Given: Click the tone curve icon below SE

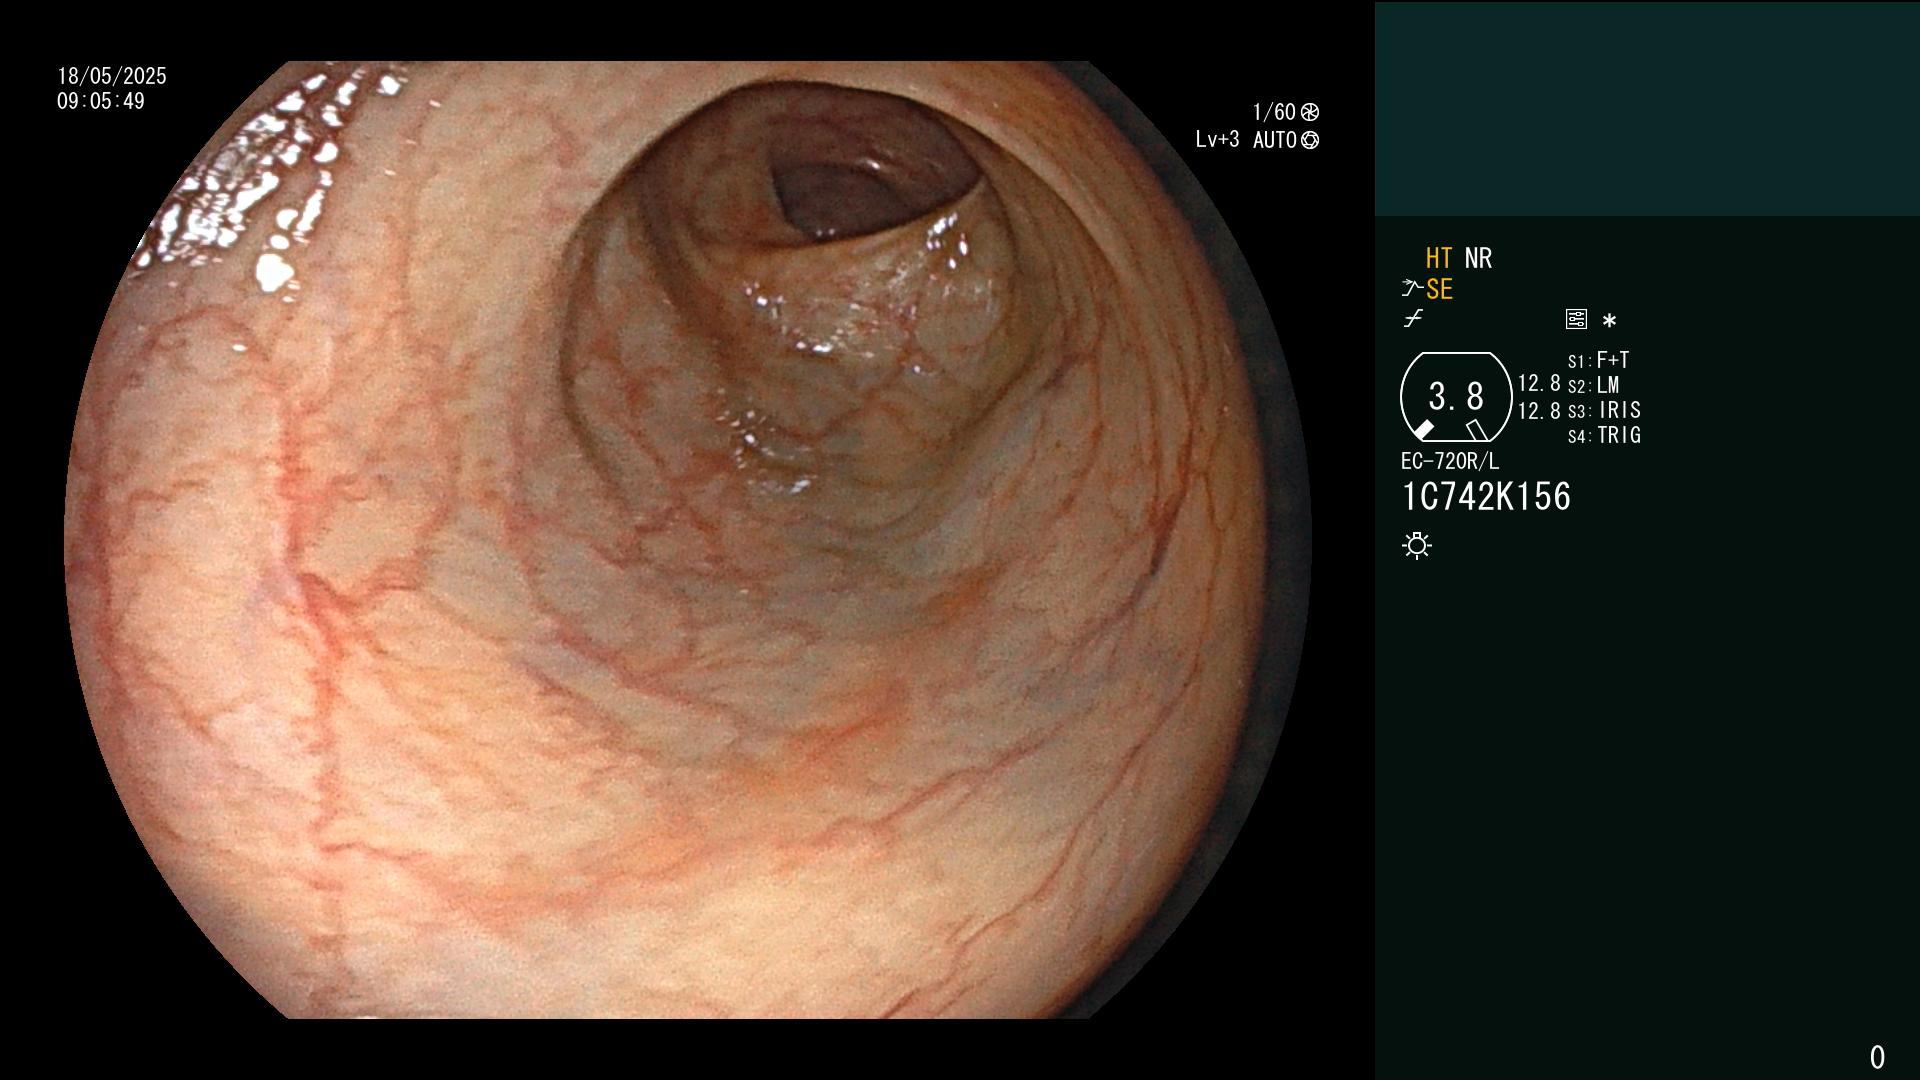Looking at the screenshot, I should click(x=1413, y=319).
